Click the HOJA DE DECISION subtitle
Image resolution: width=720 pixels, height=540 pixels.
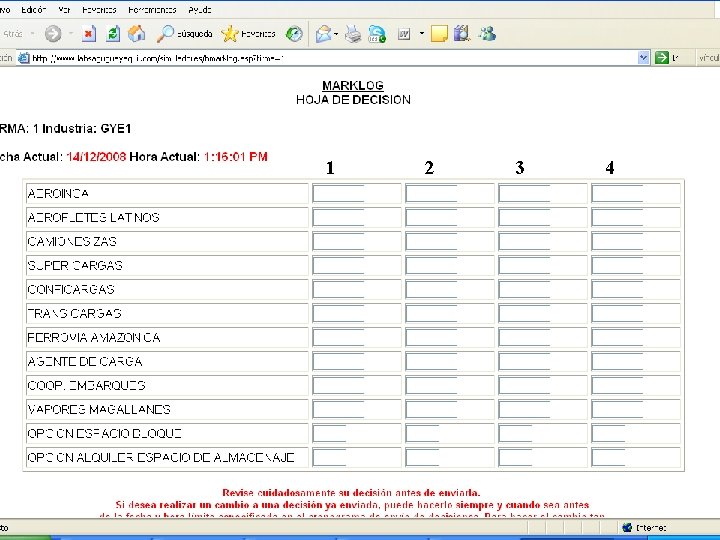coord(353,100)
